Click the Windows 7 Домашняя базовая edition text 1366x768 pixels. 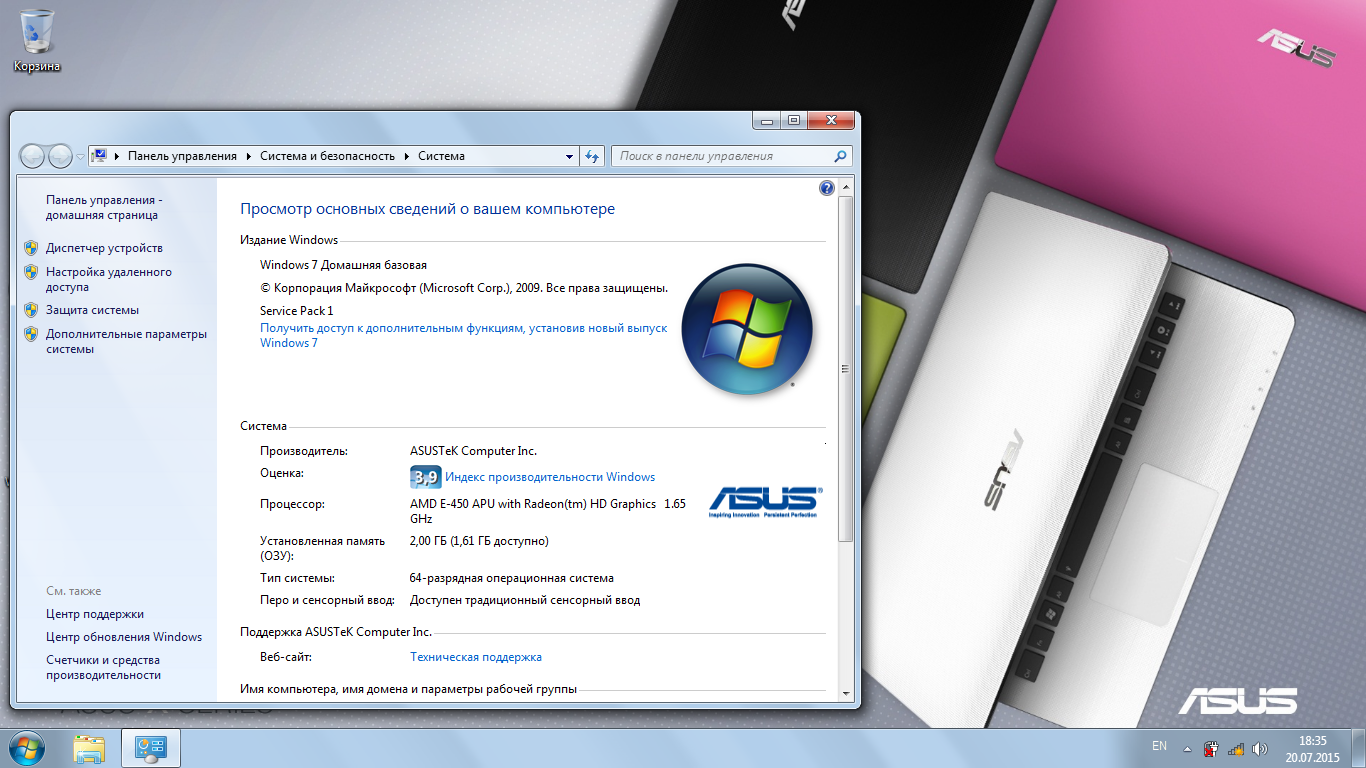point(343,265)
